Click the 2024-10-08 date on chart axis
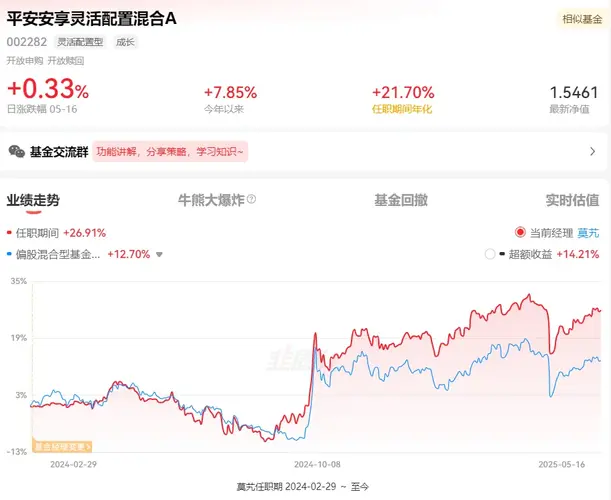This screenshot has width=611, height=500. 319,464
